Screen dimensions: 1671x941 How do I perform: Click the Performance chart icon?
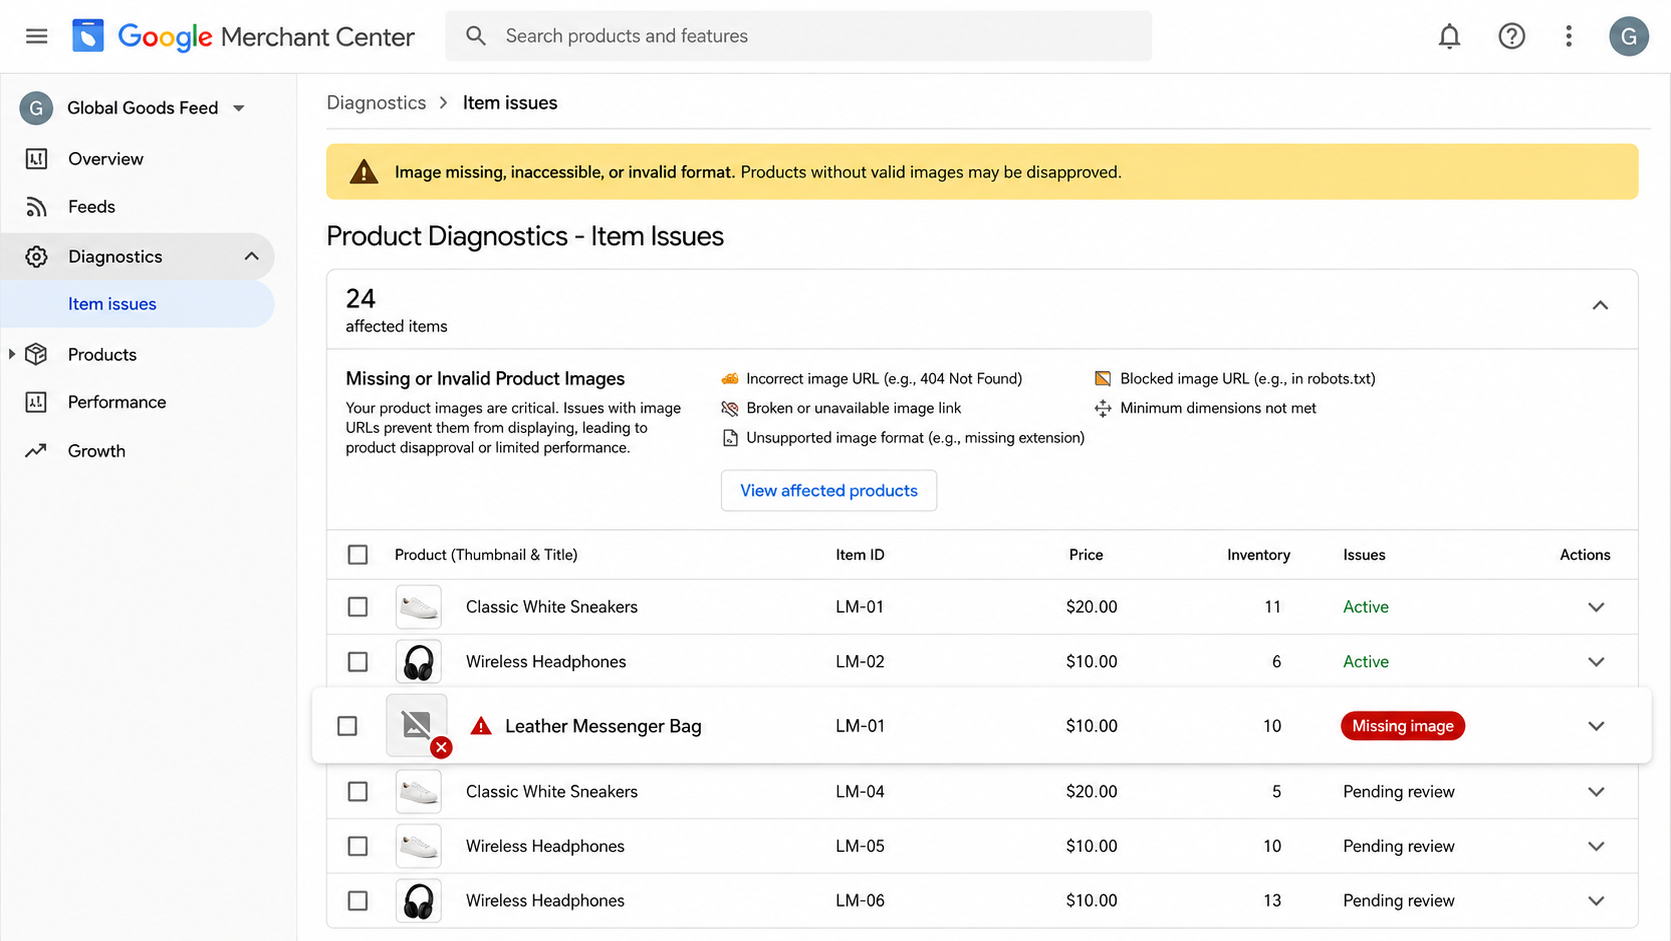(x=36, y=402)
